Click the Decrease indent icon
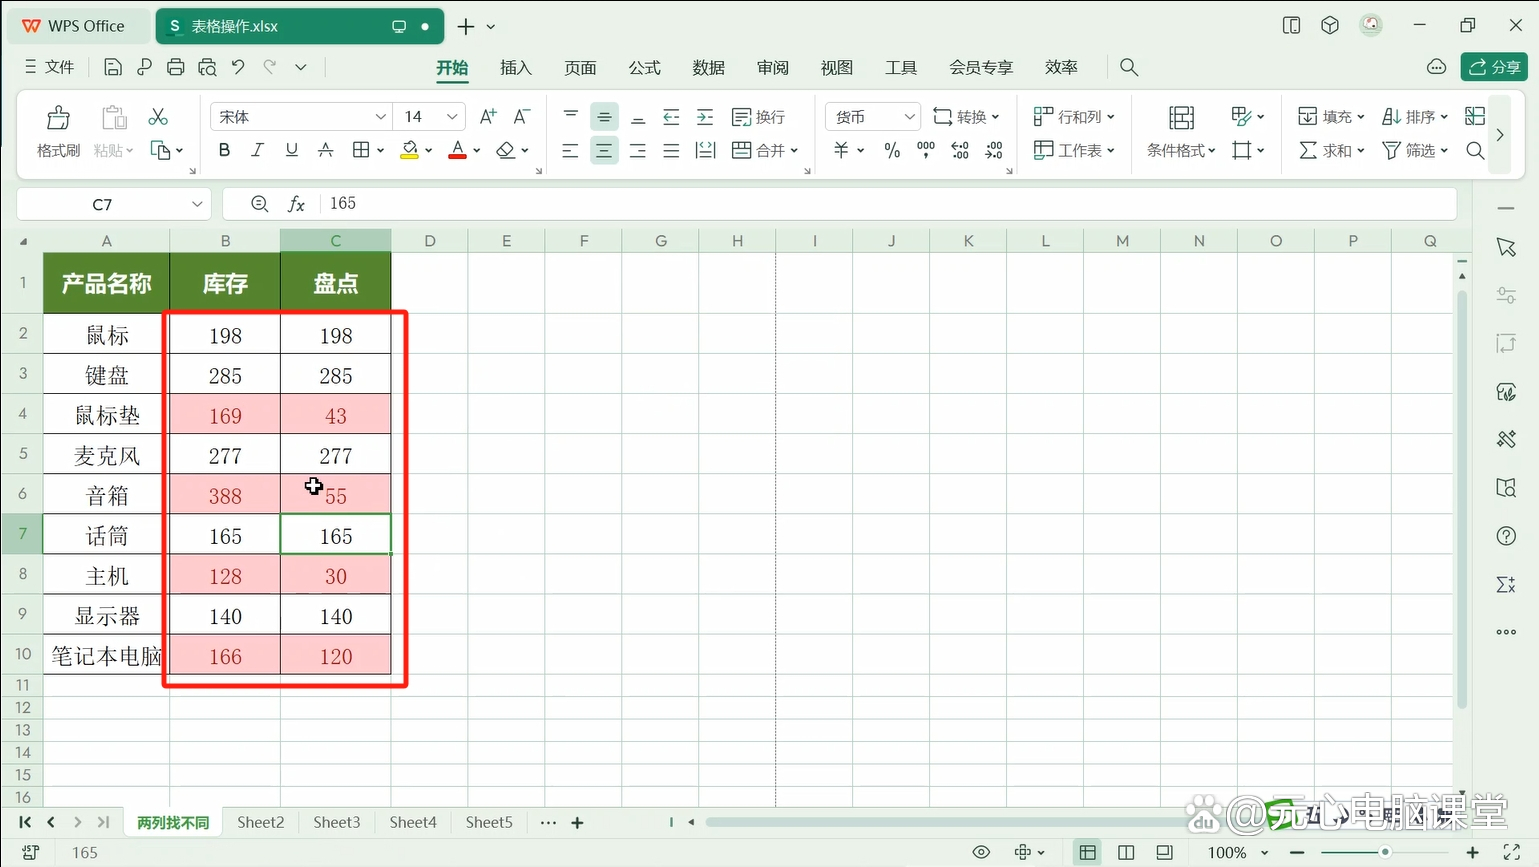Screen dimensions: 1539x867 click(x=671, y=117)
